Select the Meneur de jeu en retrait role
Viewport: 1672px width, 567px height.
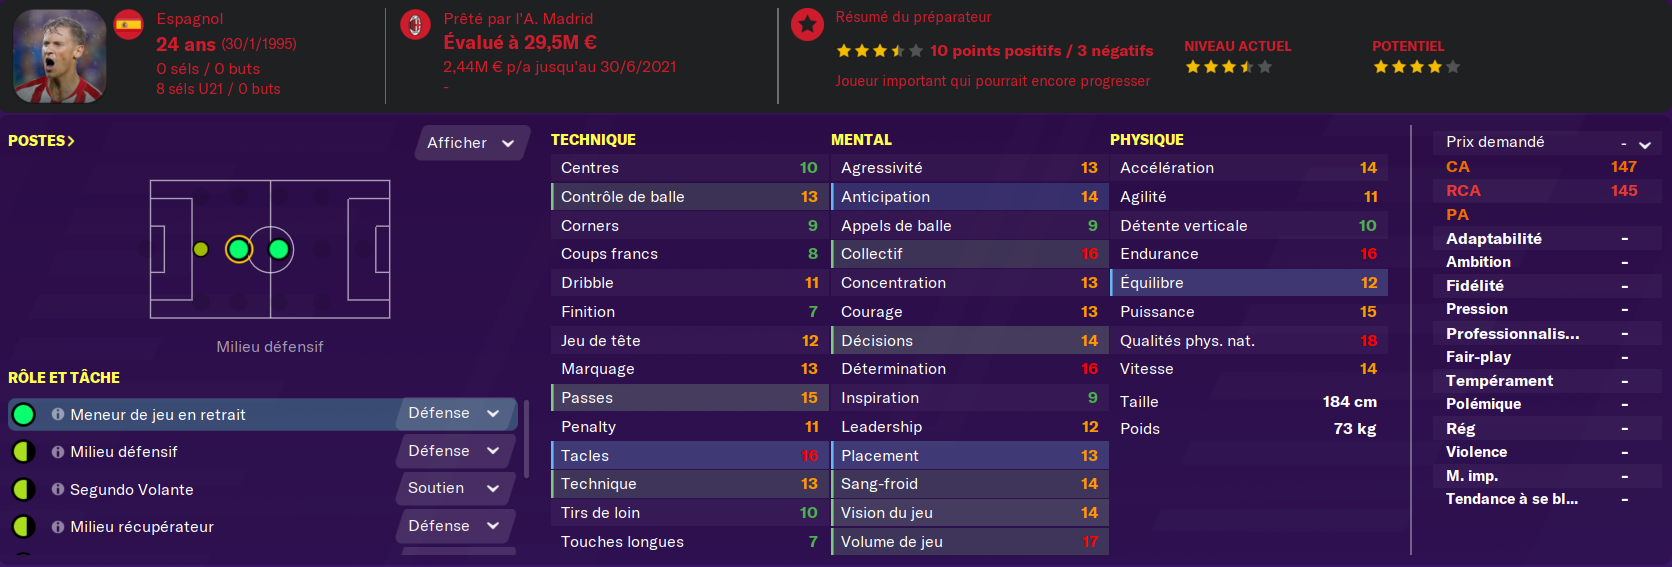[157, 414]
